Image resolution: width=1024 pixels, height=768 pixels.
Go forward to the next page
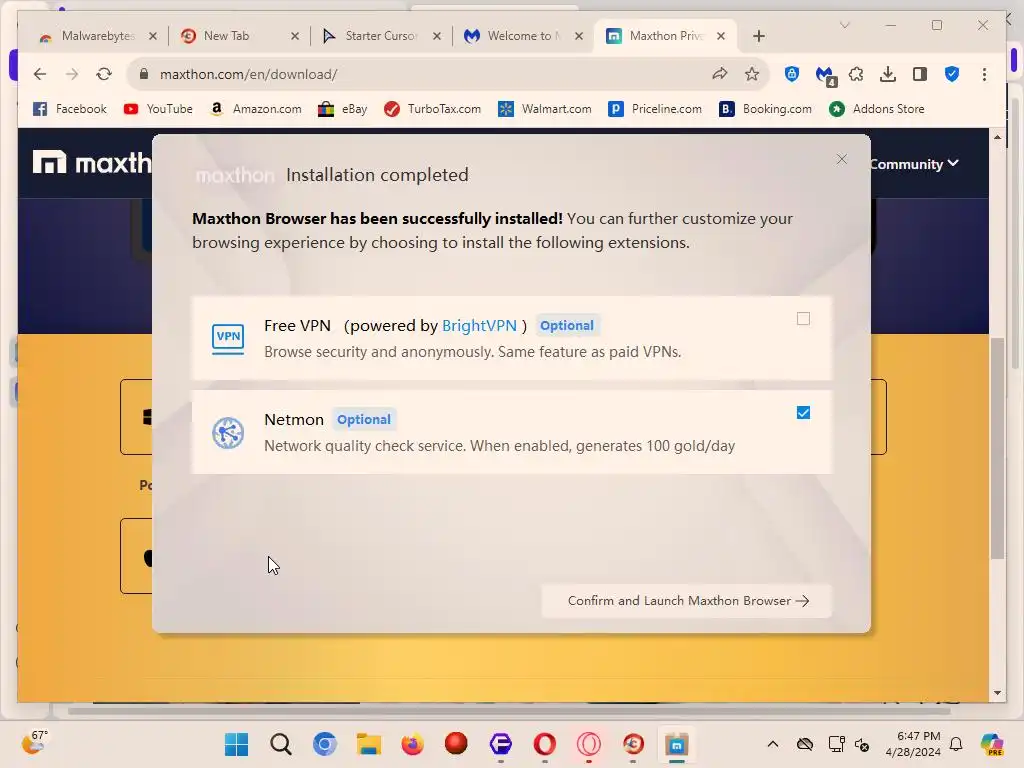coord(72,74)
